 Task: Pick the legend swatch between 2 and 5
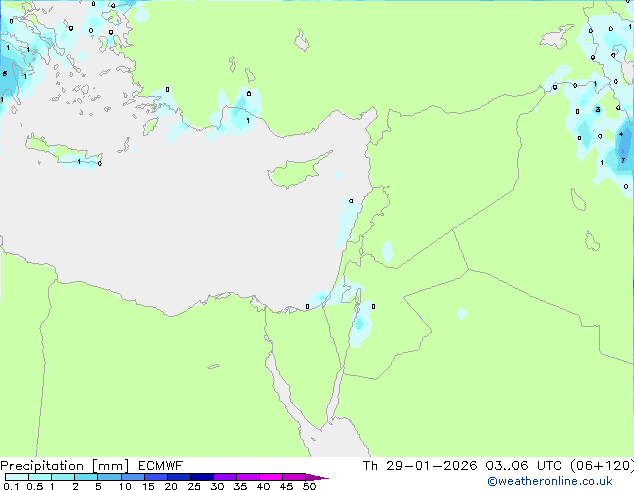tap(86, 477)
